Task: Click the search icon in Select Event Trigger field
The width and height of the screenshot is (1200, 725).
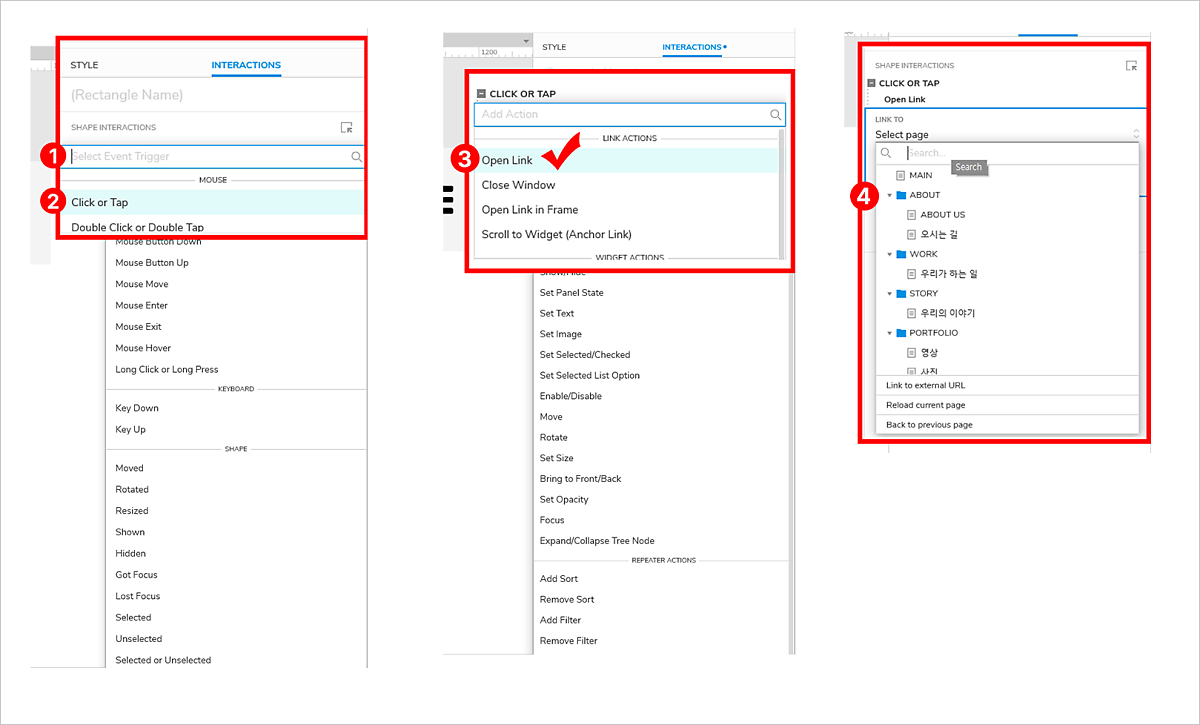Action: coord(356,157)
